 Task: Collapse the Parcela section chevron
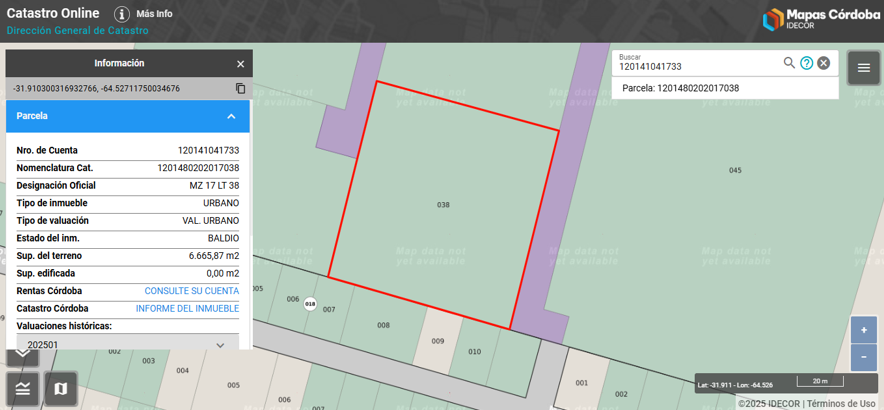coord(231,116)
